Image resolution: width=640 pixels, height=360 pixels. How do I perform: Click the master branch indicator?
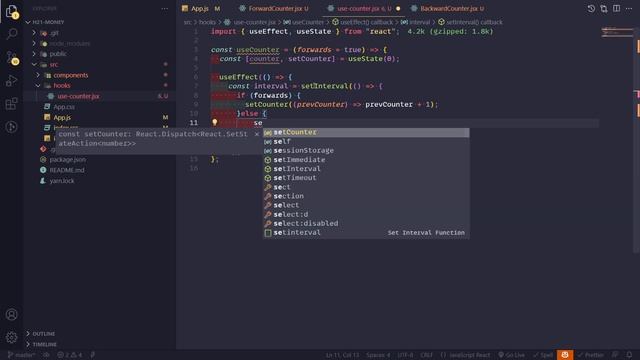(x=21, y=355)
